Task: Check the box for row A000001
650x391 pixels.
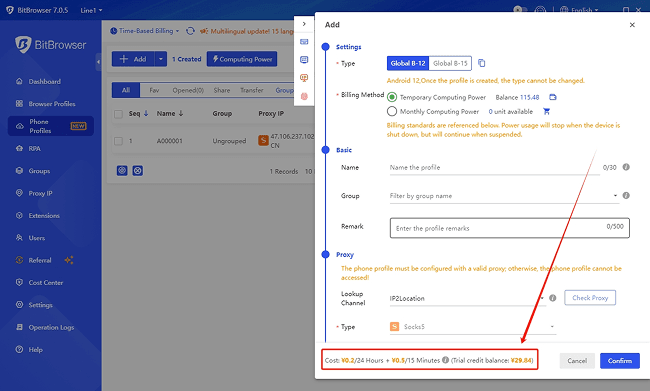Action: [x=119, y=141]
